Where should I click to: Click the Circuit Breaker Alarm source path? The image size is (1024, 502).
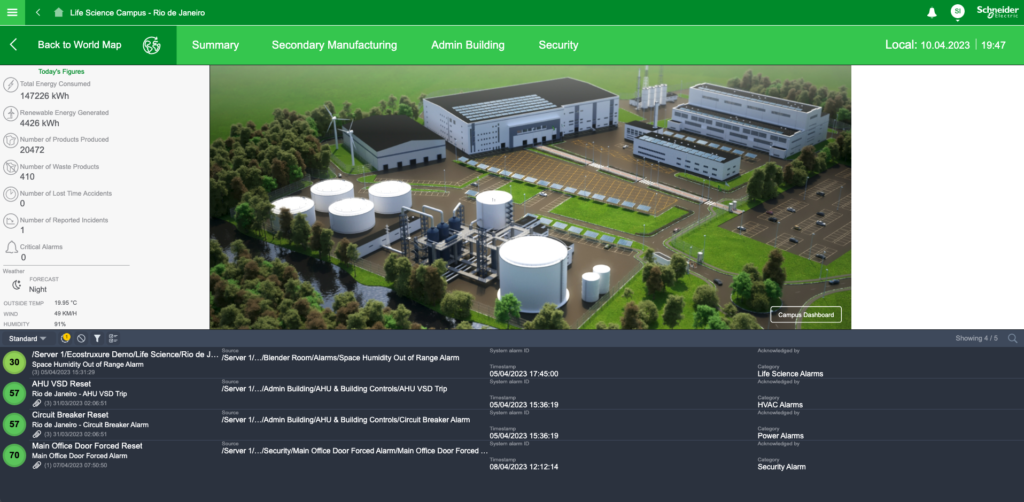tap(345, 420)
